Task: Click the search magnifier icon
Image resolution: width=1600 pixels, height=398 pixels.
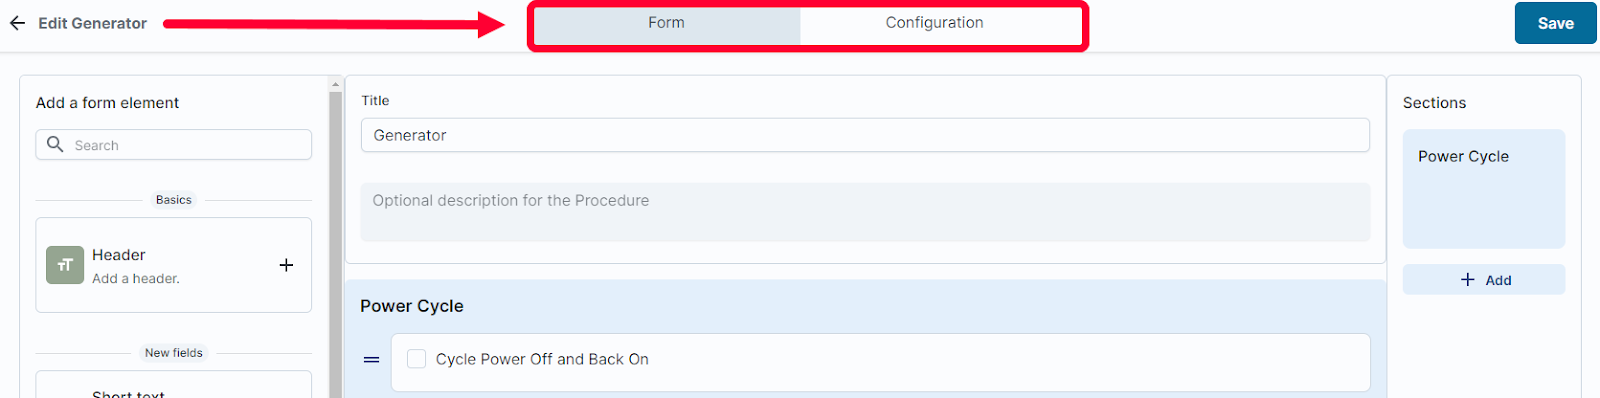Action: pyautogui.click(x=55, y=144)
